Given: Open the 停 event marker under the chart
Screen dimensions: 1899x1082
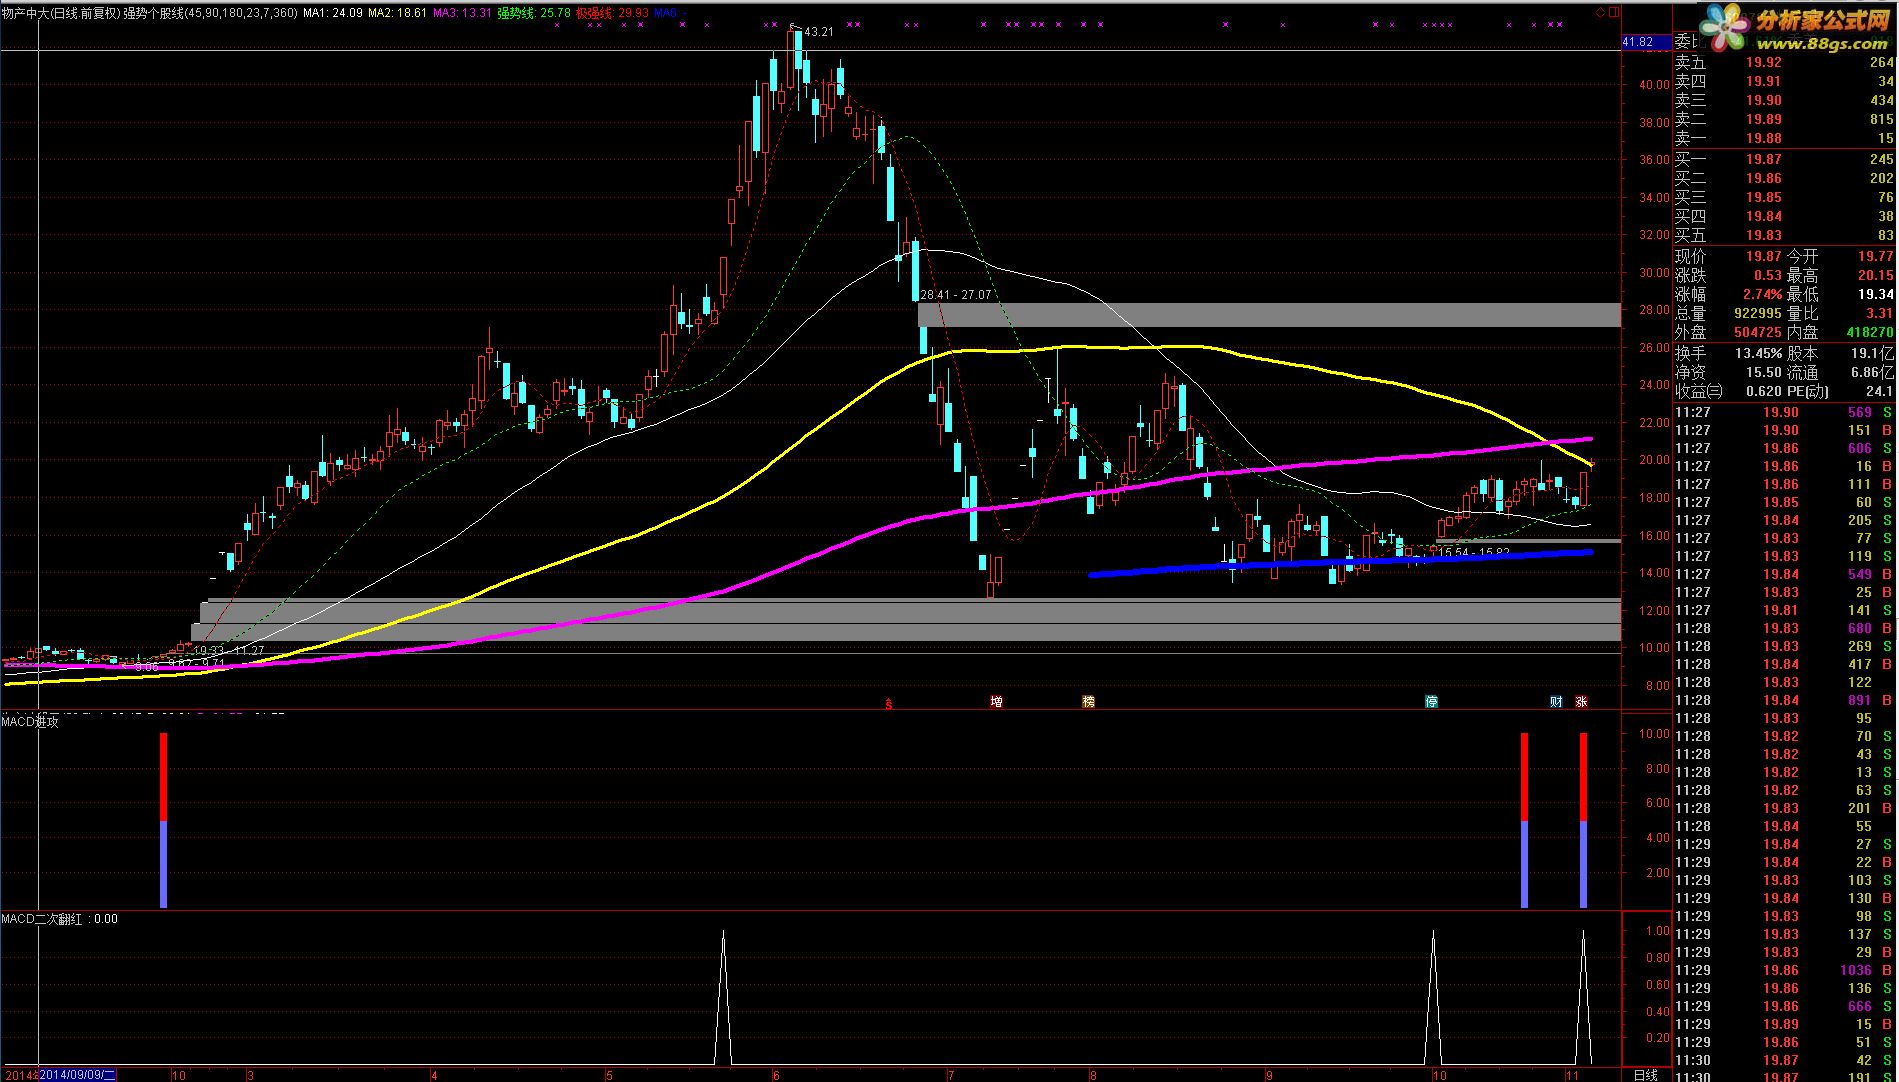Looking at the screenshot, I should pos(1431,702).
